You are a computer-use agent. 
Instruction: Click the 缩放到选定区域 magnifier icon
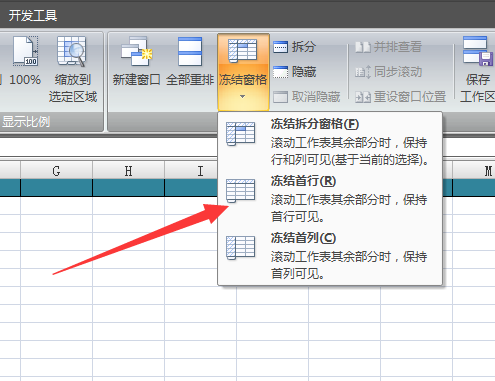(x=72, y=51)
